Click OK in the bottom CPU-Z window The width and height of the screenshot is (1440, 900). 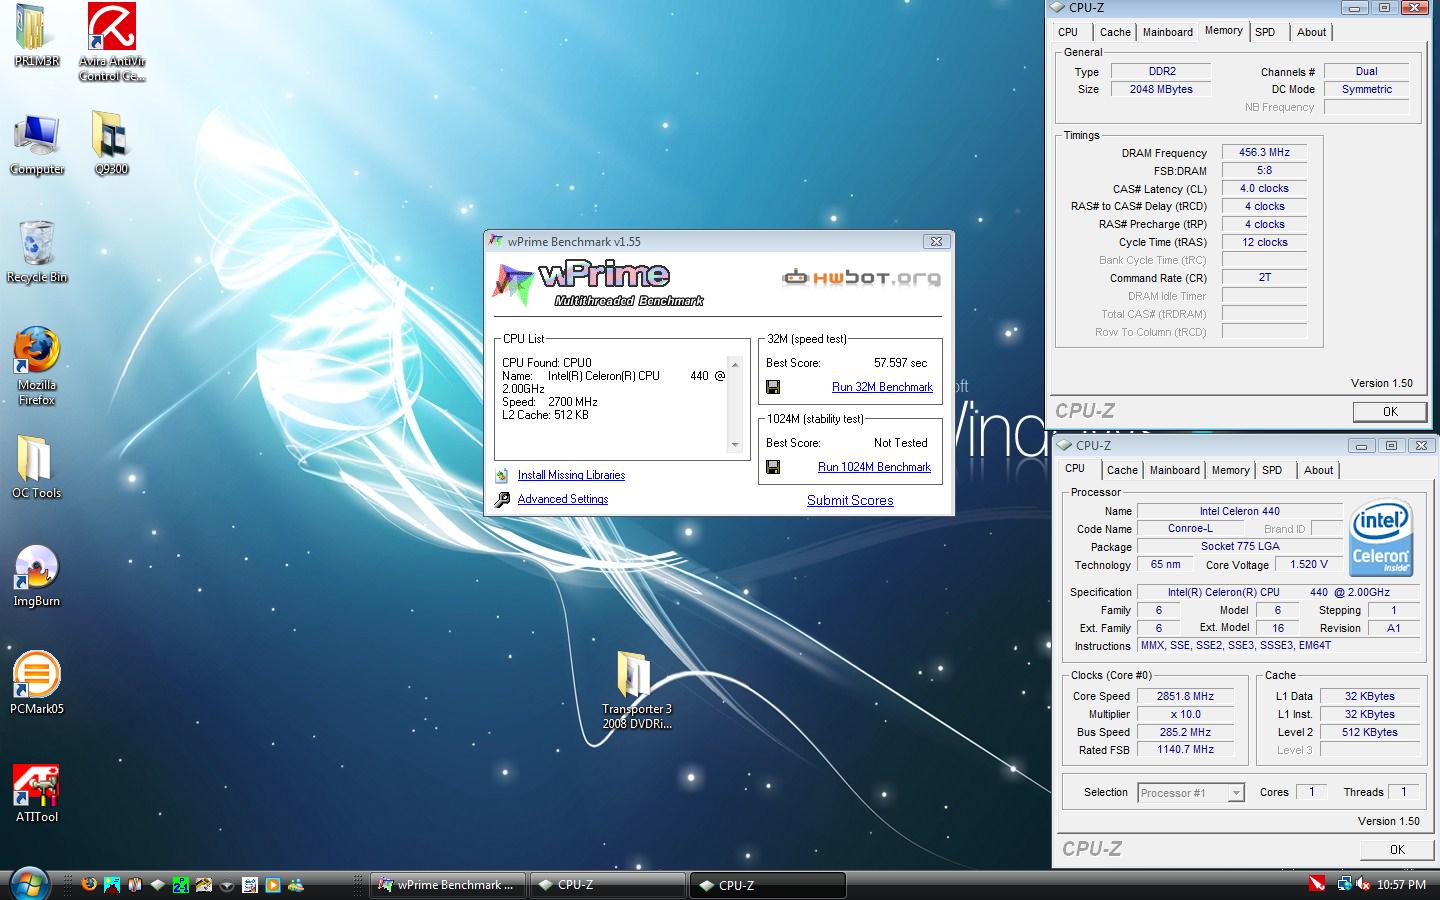tap(1396, 849)
